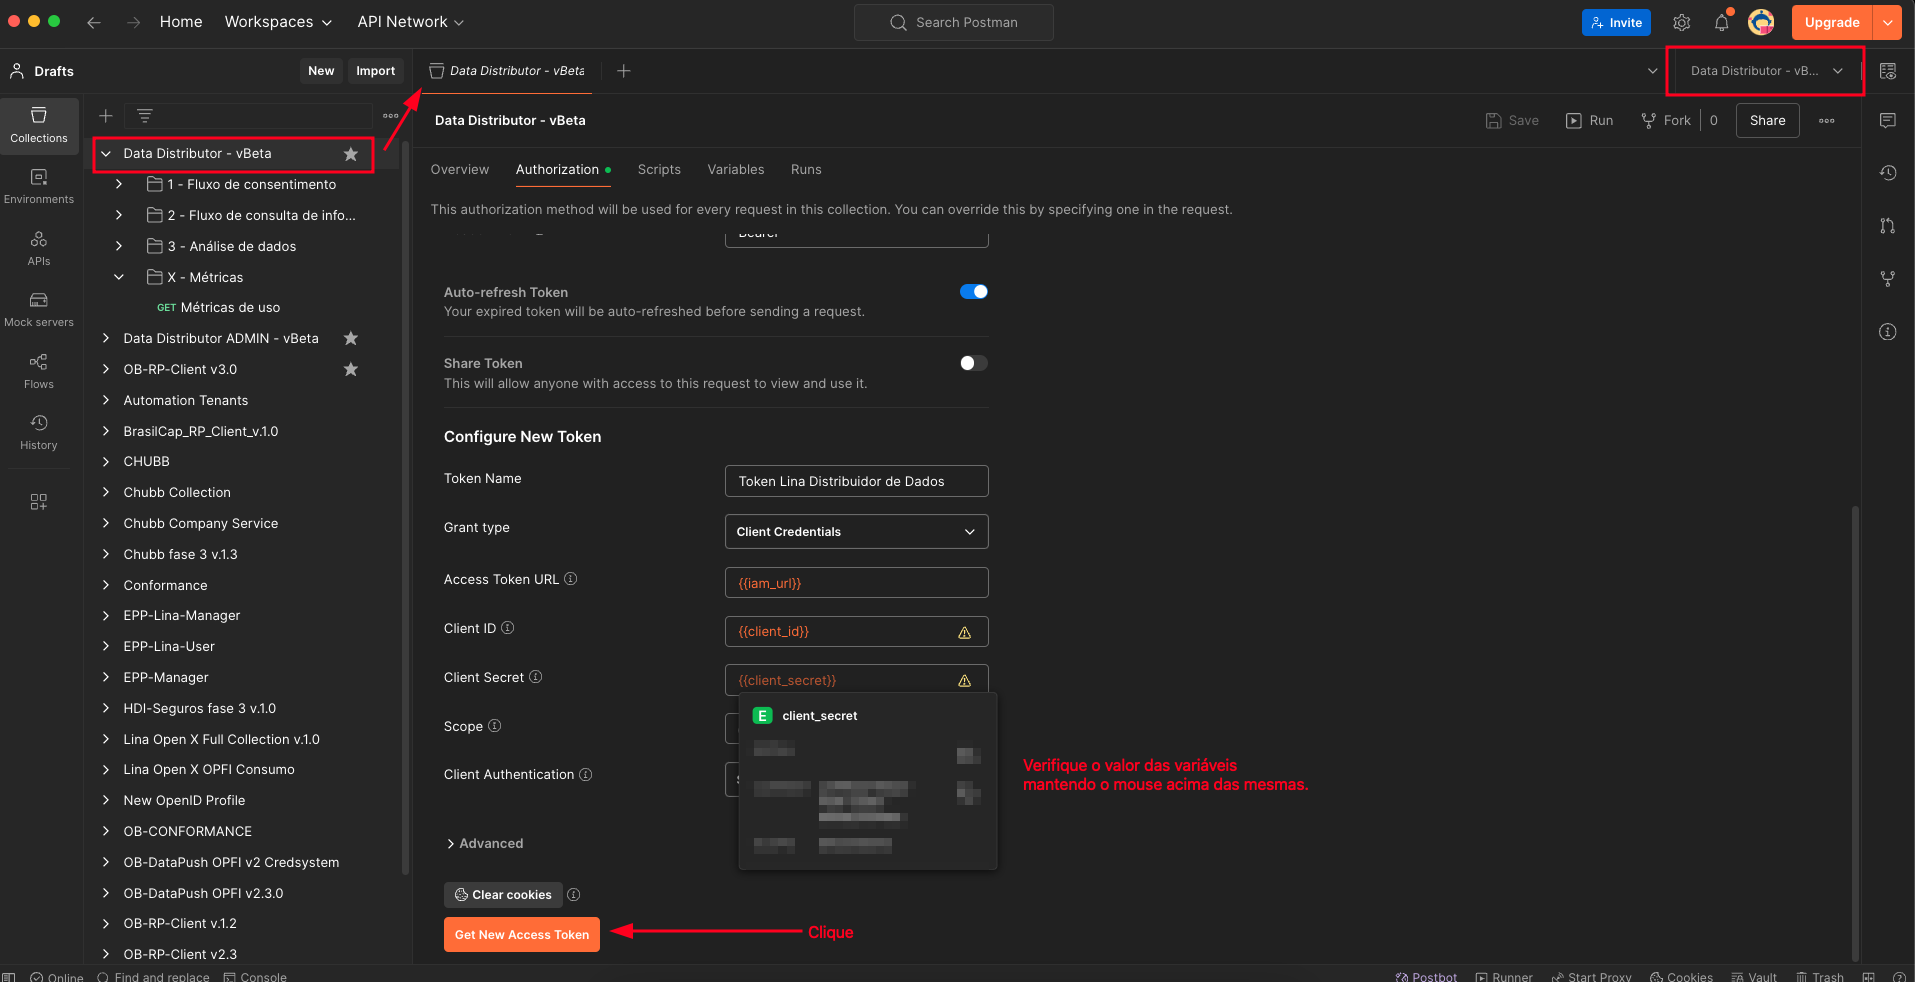Open the three-dot options above collections list
Screen dimensions: 1915x982
pyautogui.click(x=391, y=116)
